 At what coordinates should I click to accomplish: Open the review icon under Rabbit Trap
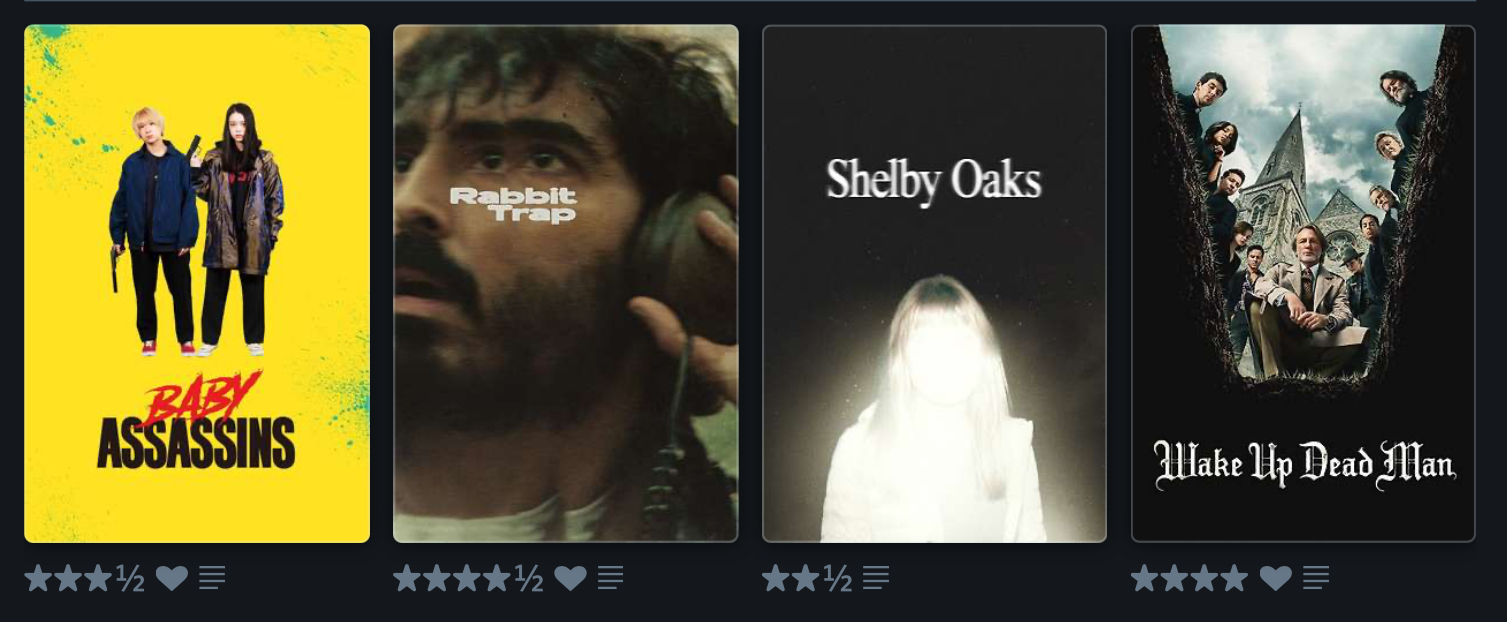[610, 577]
